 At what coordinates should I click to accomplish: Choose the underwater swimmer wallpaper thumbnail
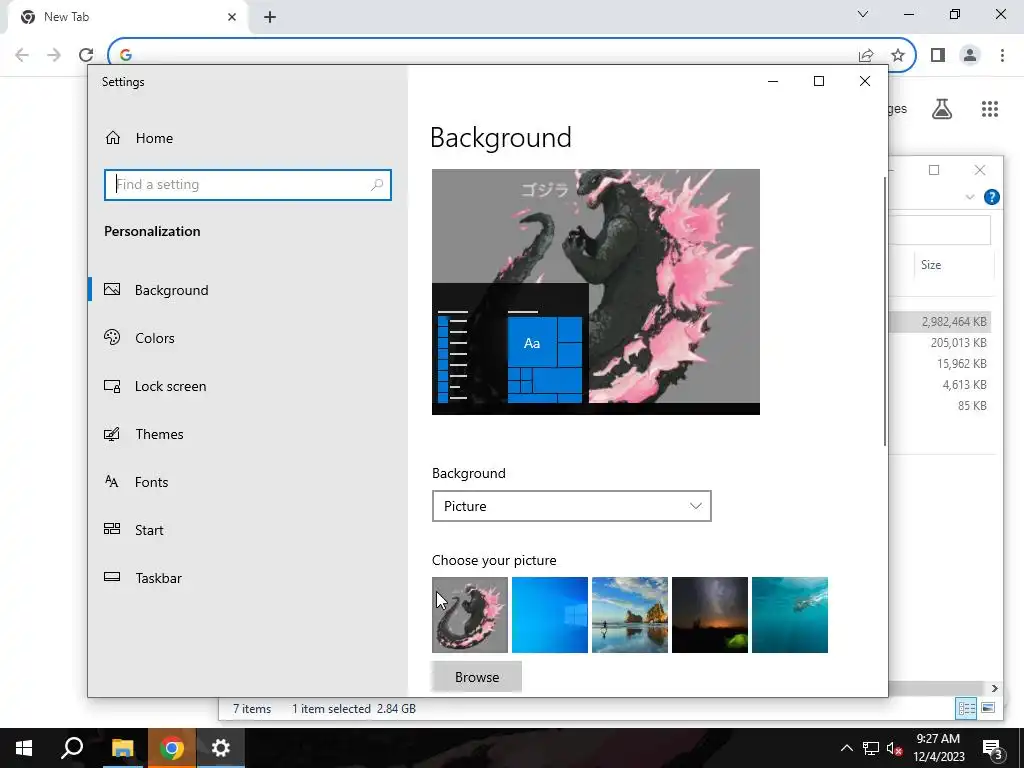click(790, 615)
